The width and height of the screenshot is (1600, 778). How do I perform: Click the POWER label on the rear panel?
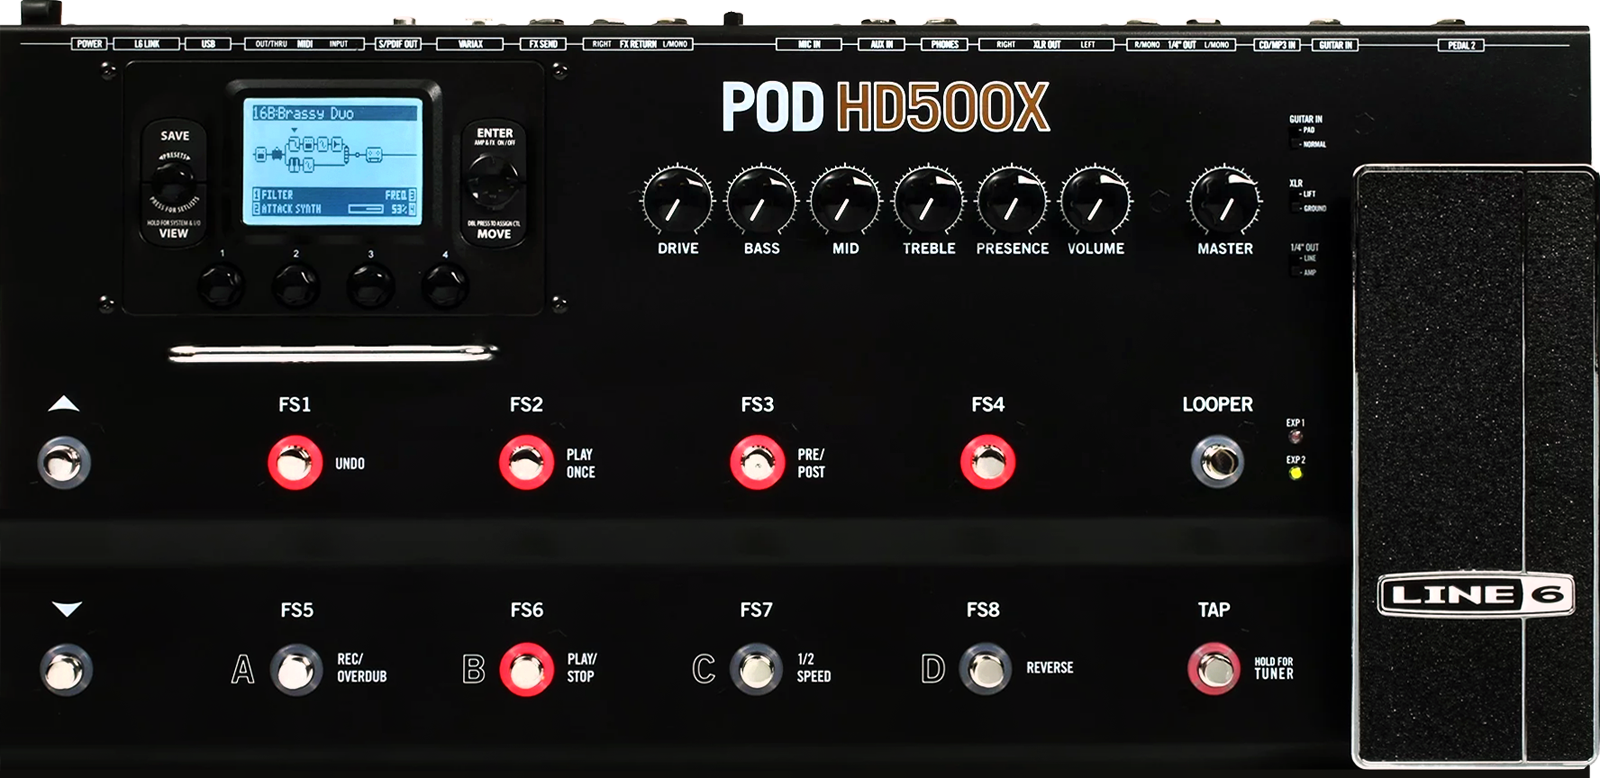[x=89, y=44]
